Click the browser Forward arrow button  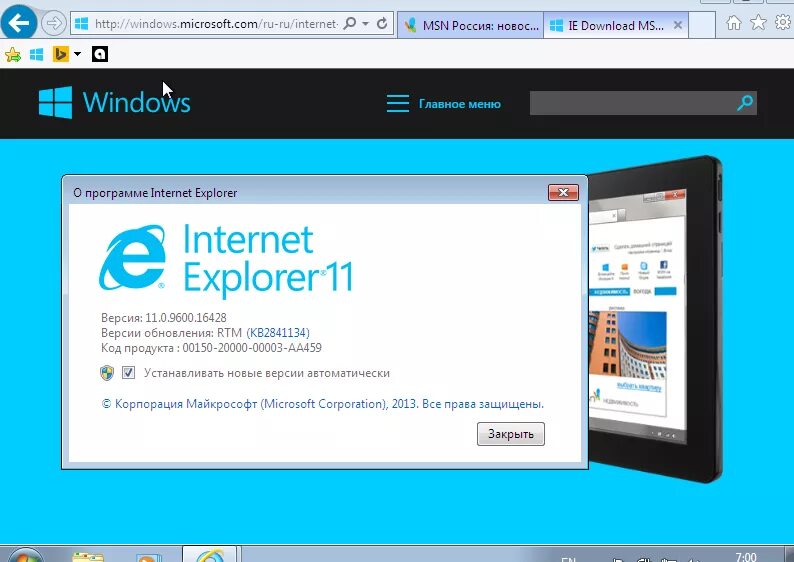[54, 23]
